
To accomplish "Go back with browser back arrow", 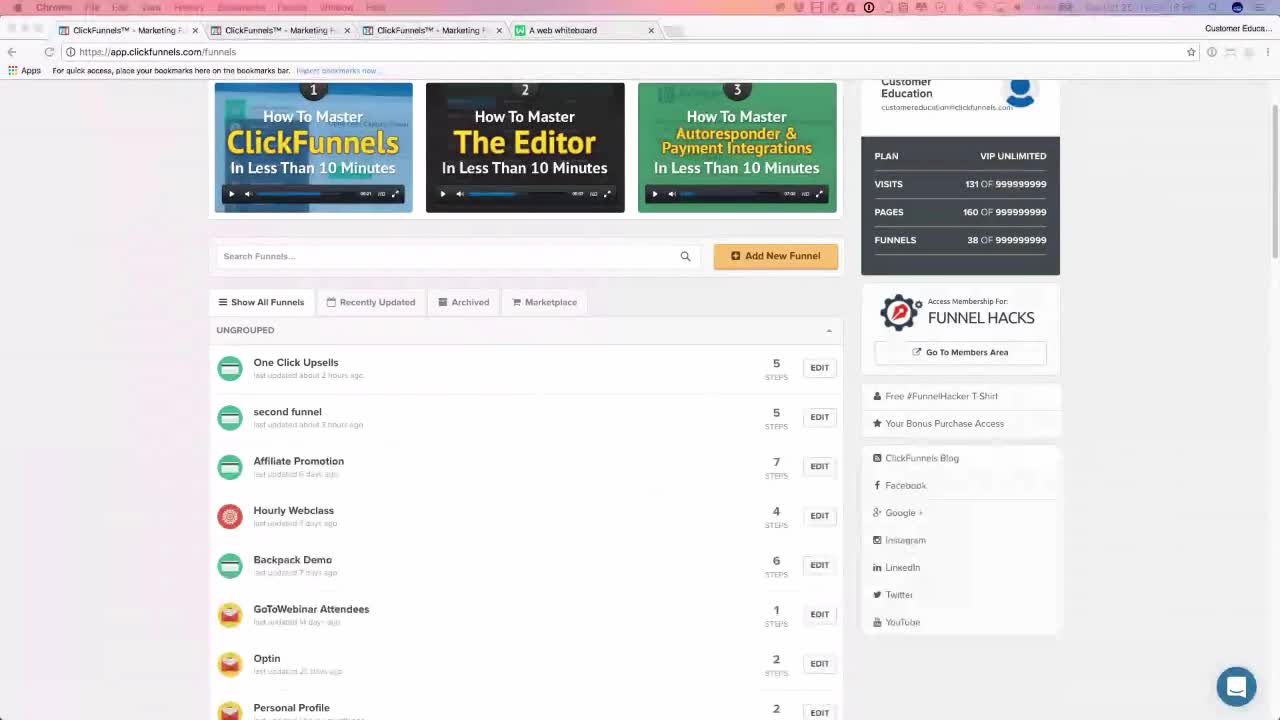I will 12,52.
